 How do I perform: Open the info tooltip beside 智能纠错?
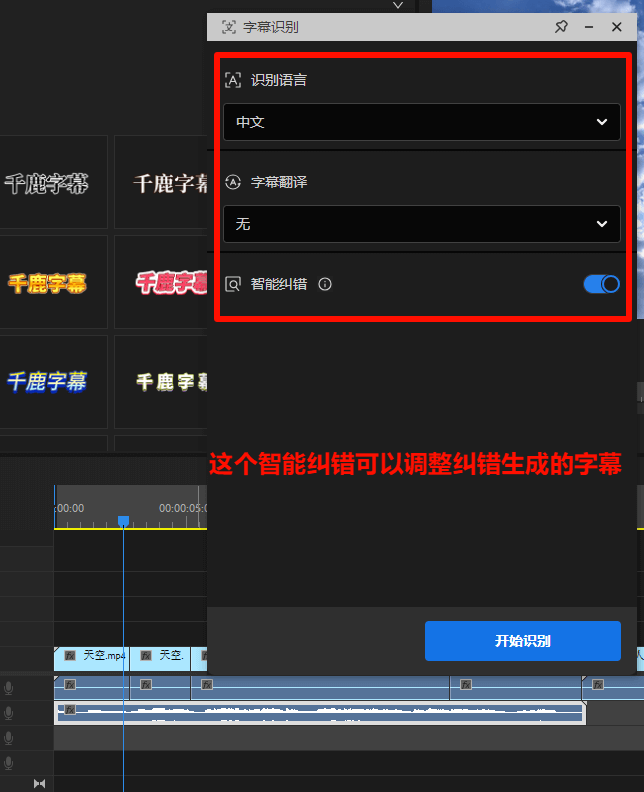pos(325,284)
